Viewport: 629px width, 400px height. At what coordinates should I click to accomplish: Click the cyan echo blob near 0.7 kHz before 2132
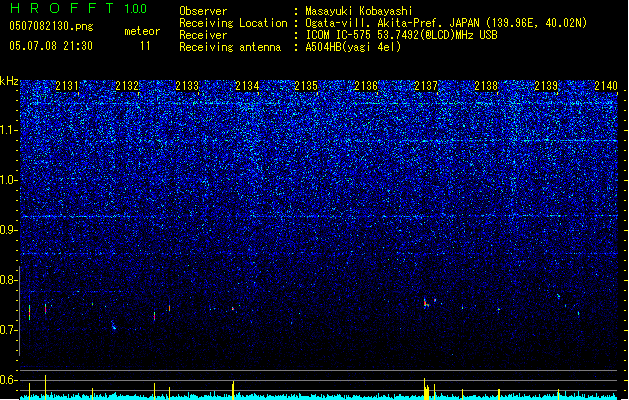(114, 325)
